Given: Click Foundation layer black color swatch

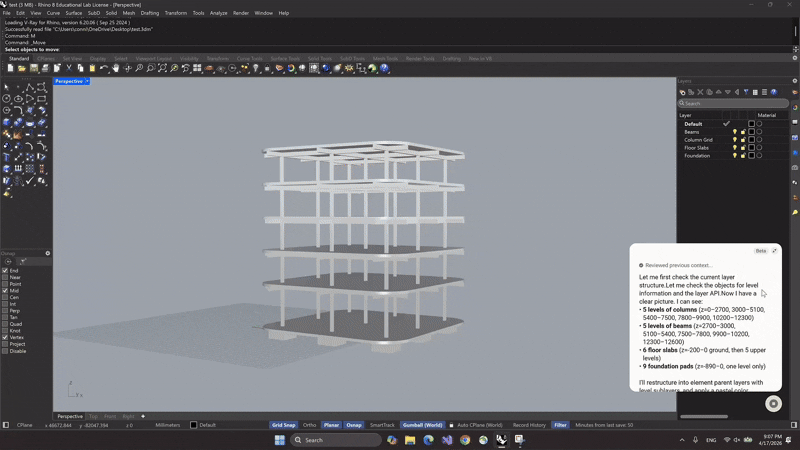Looking at the screenshot, I should click(x=751, y=156).
